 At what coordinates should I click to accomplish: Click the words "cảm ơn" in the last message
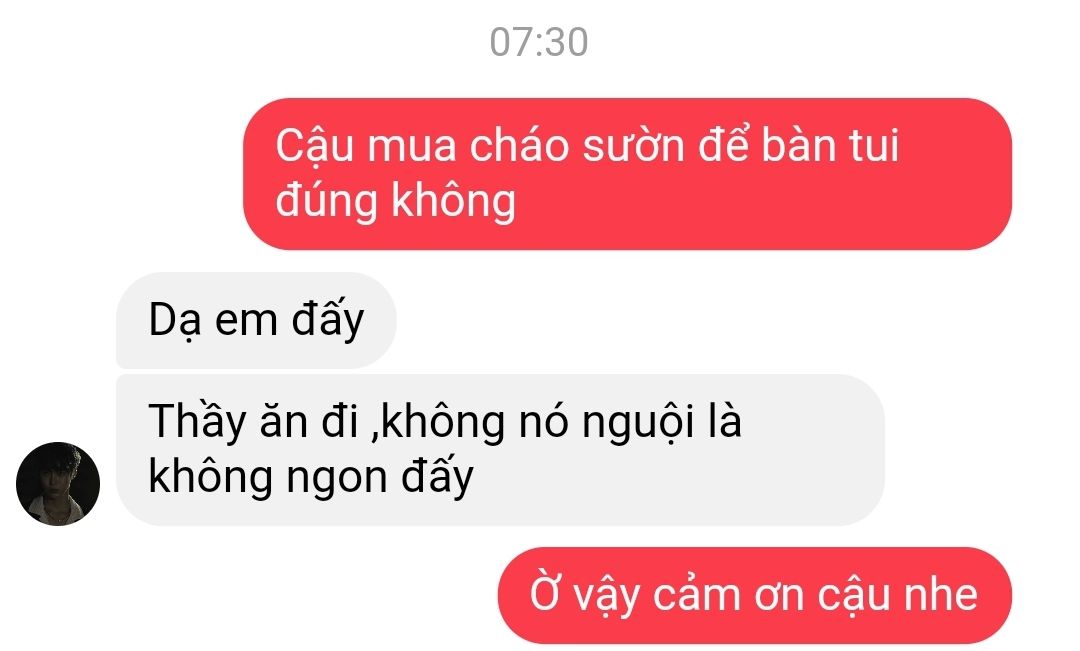click(728, 597)
